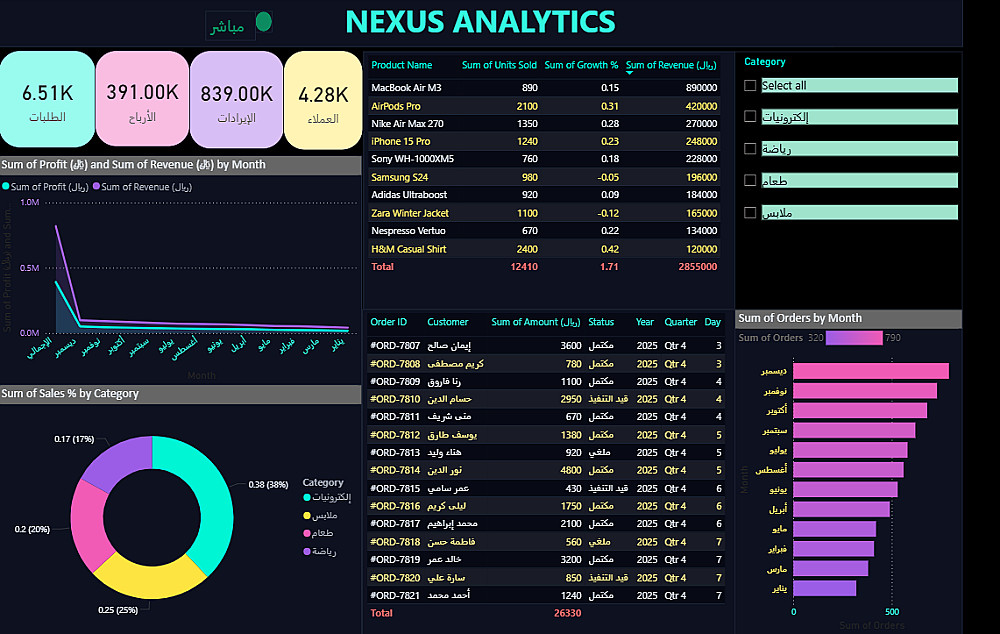This screenshot has height=634, width=1000.
Task: Select the iPhone 15 Pro row
Action: tap(544, 142)
